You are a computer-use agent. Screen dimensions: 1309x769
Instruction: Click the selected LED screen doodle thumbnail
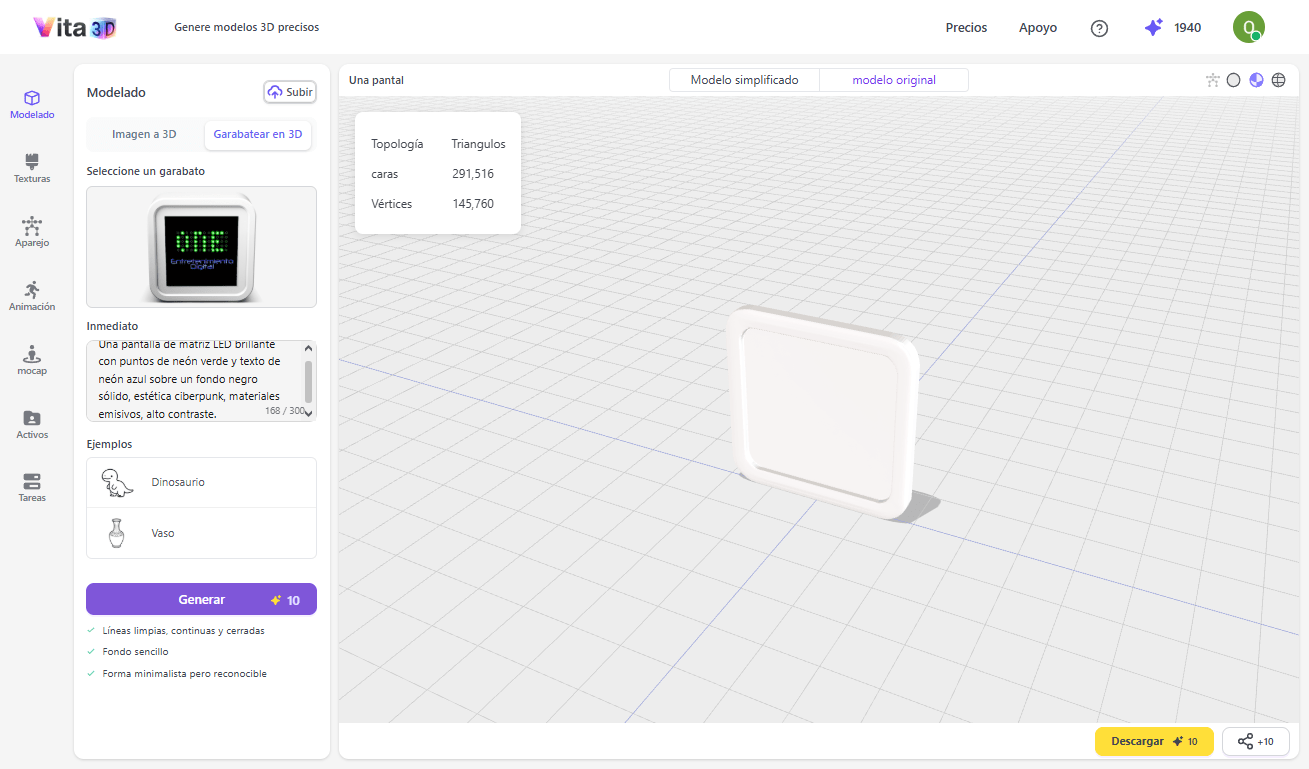click(x=201, y=247)
